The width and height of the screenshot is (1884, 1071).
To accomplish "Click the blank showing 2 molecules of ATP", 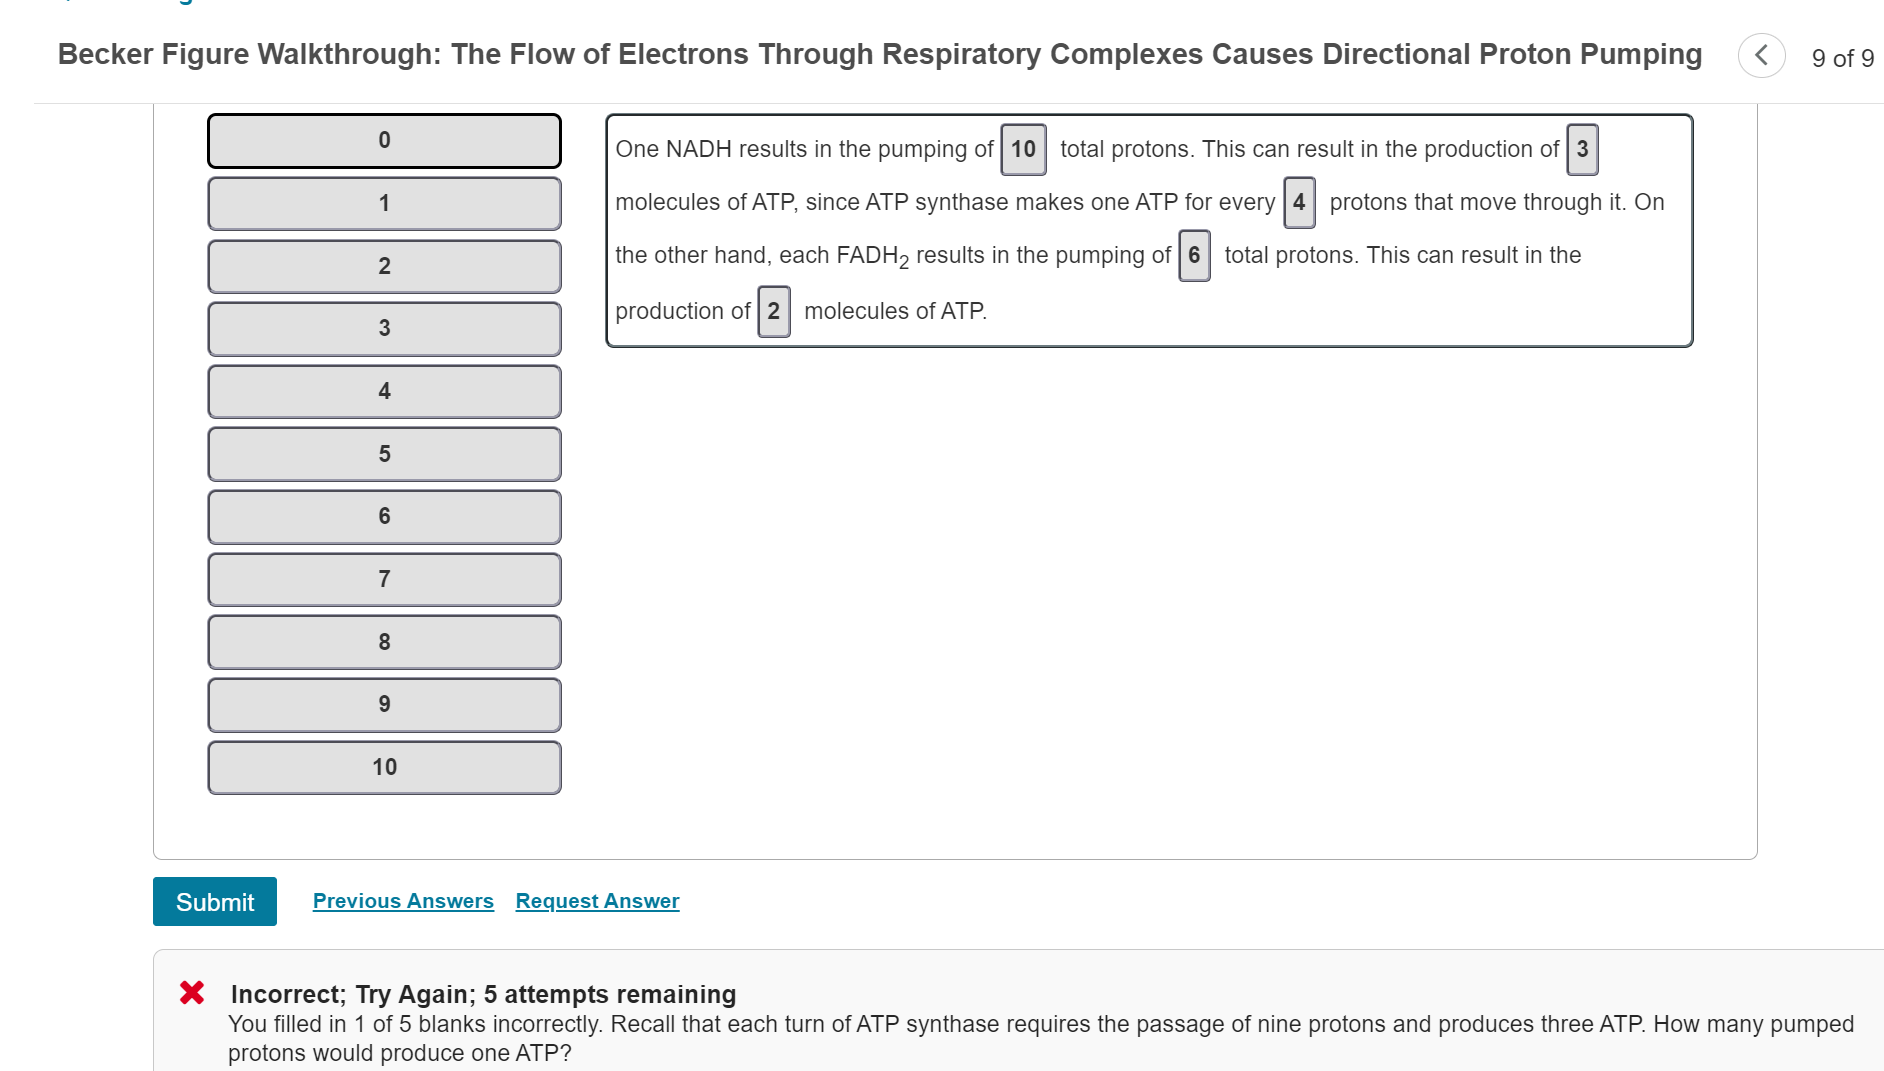I will [773, 311].
